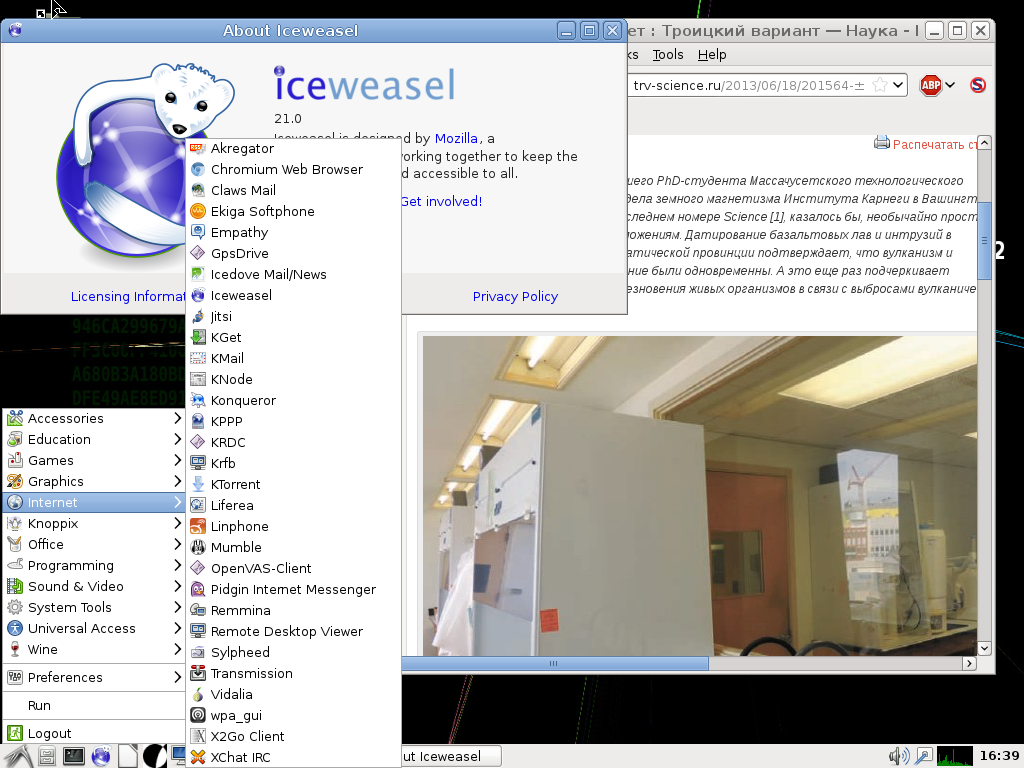Bookmark page with the star icon
This screenshot has height=768, width=1024.
coord(880,85)
